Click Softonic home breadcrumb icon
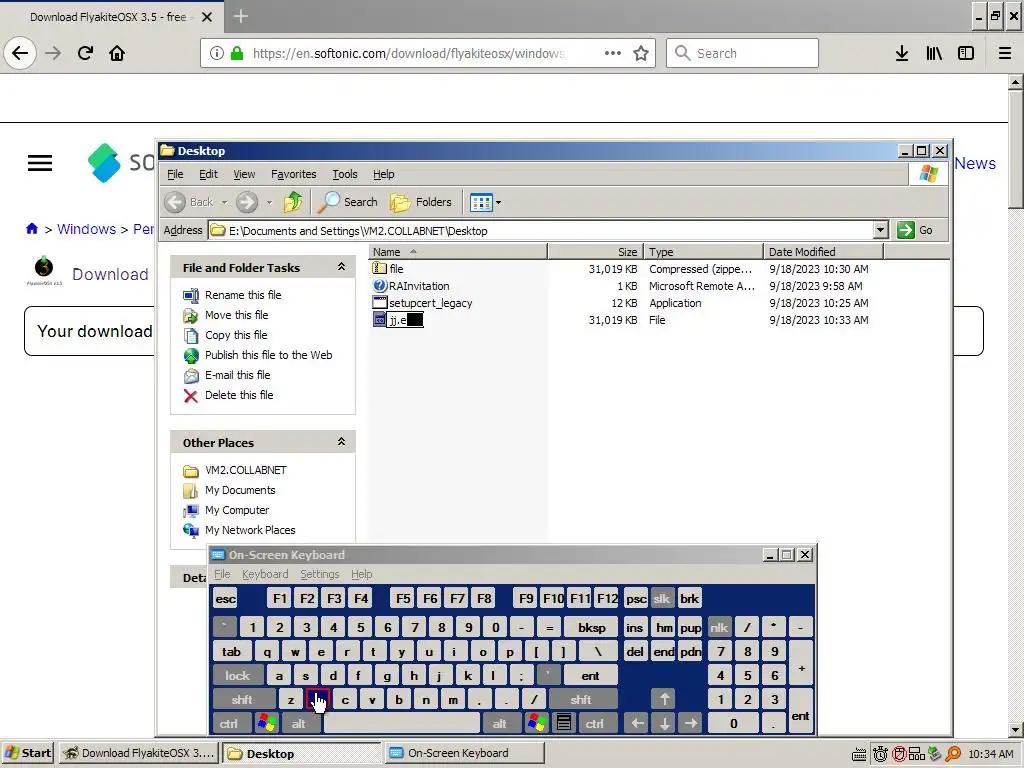Image resolution: width=1024 pixels, height=768 pixels. point(31,229)
